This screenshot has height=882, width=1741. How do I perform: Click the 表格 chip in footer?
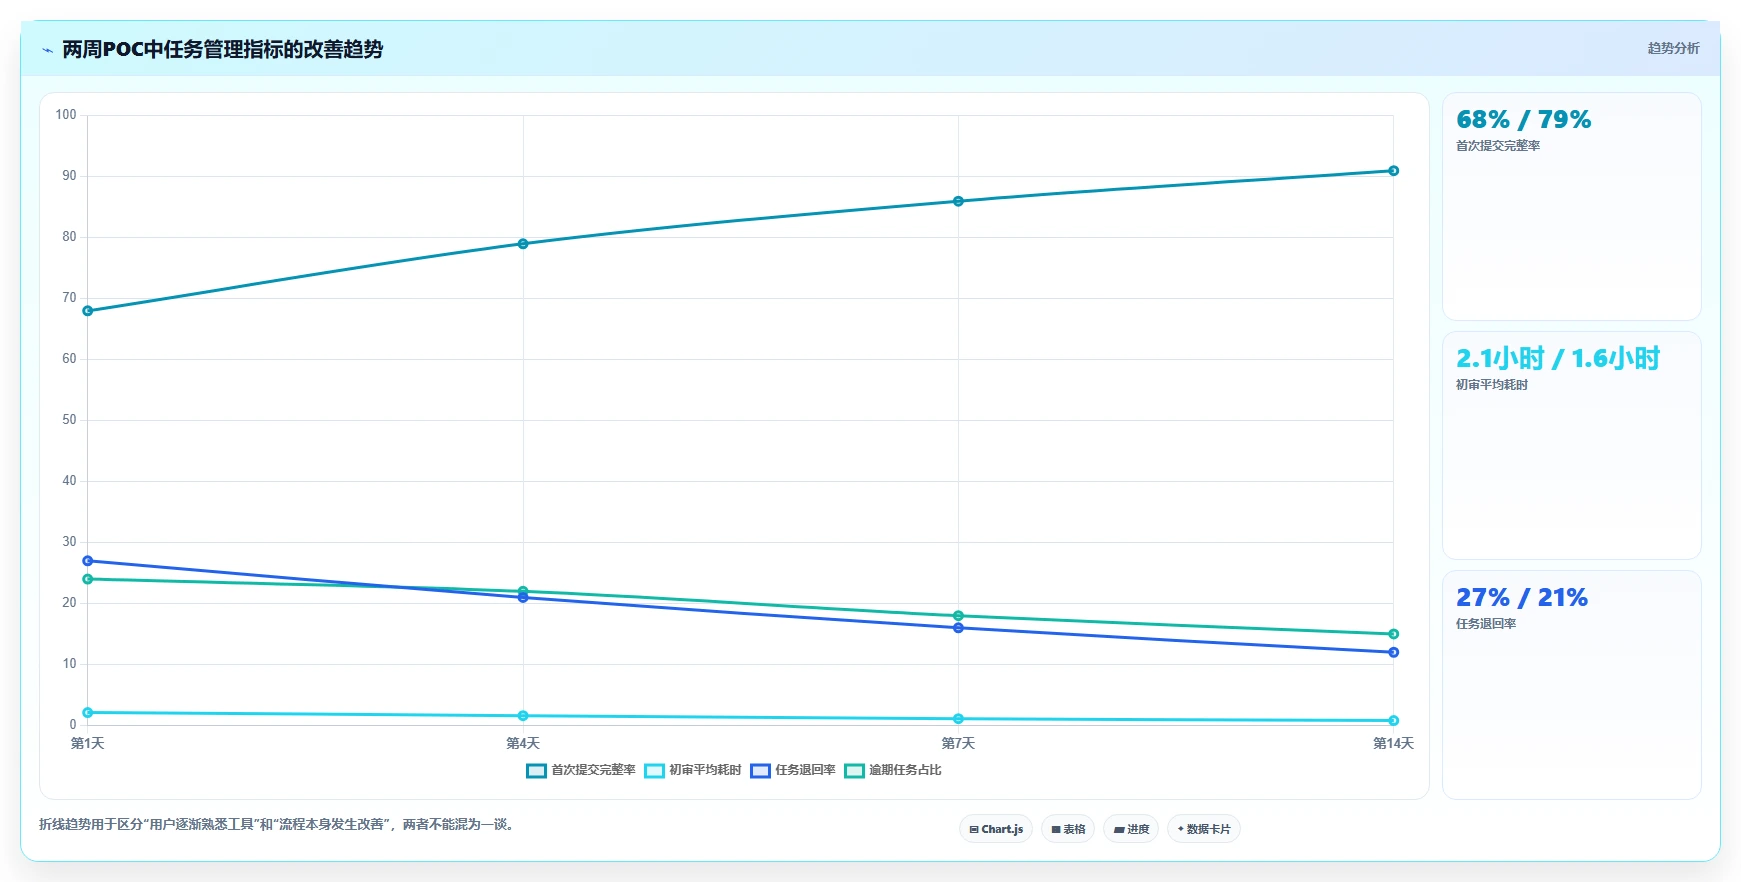coord(1068,829)
